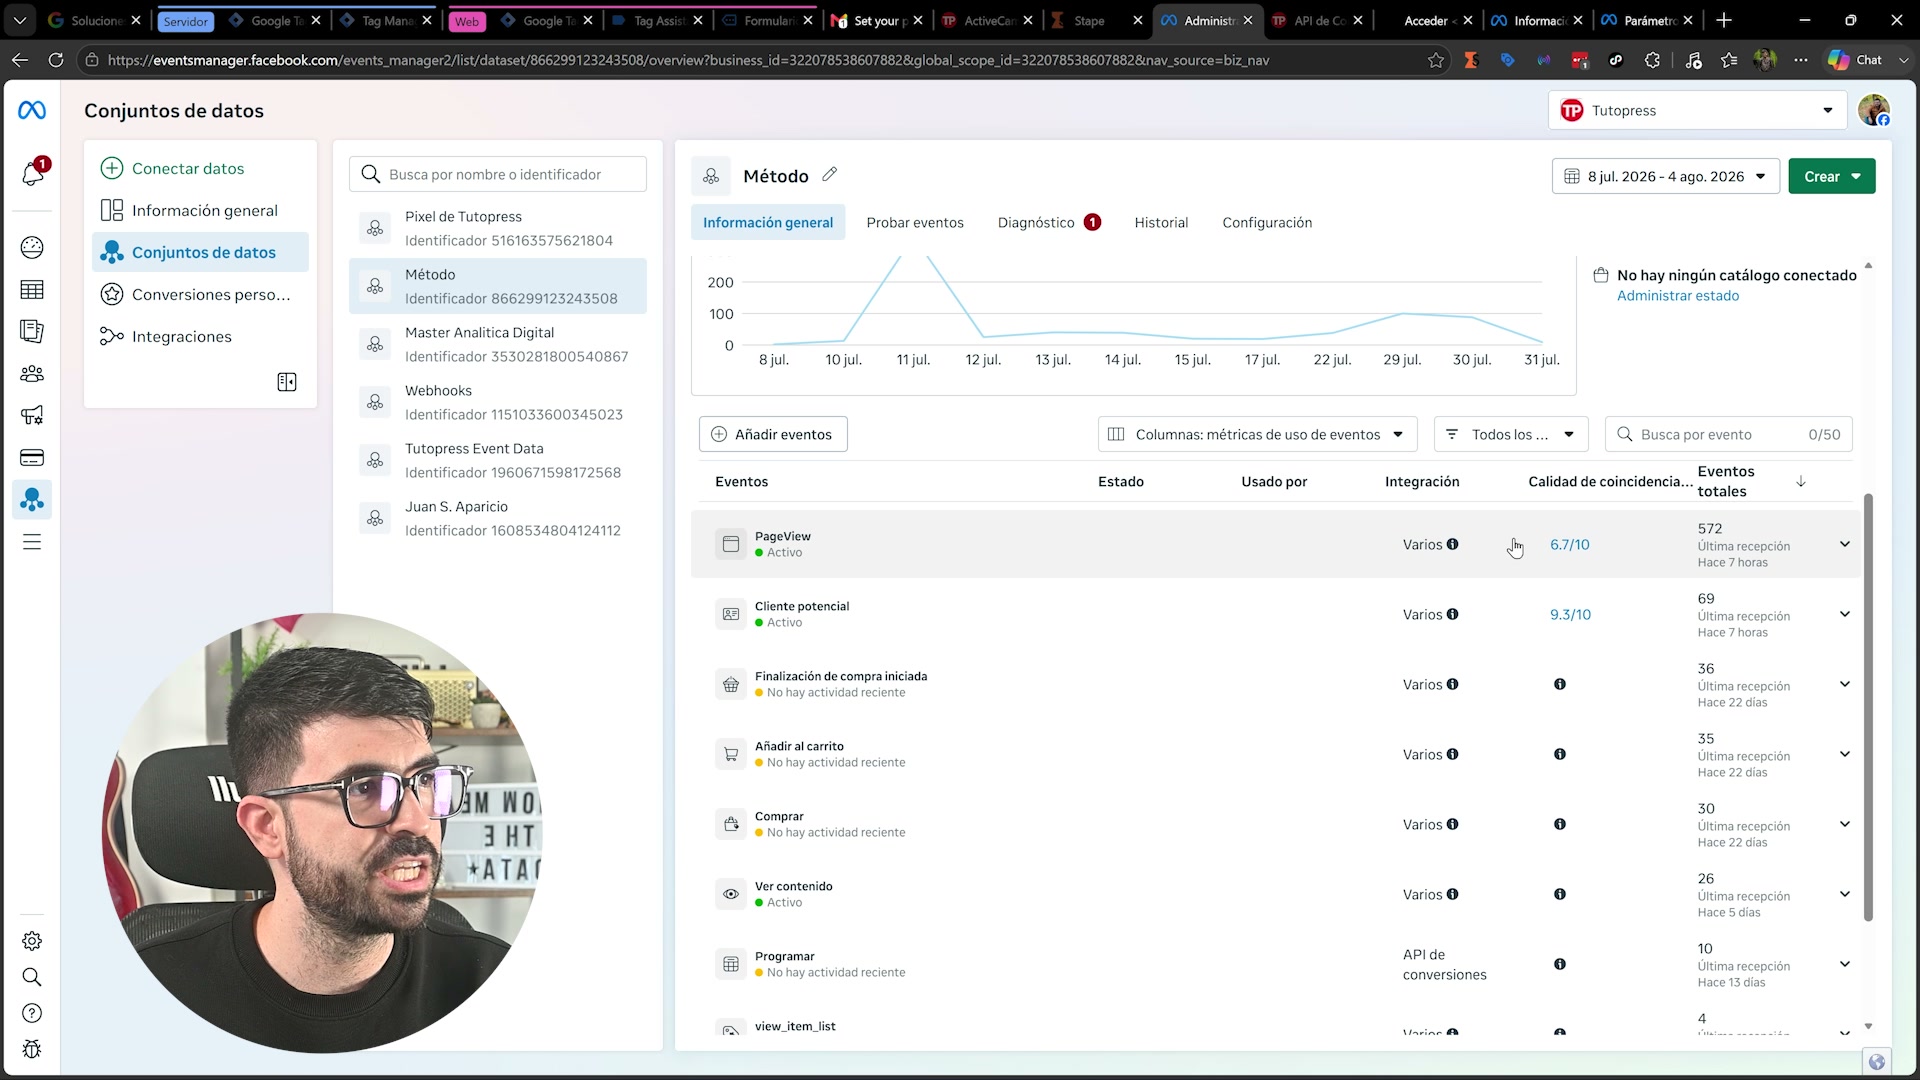Switch to Historial tab
1920x1080 pixels.
tap(1161, 222)
